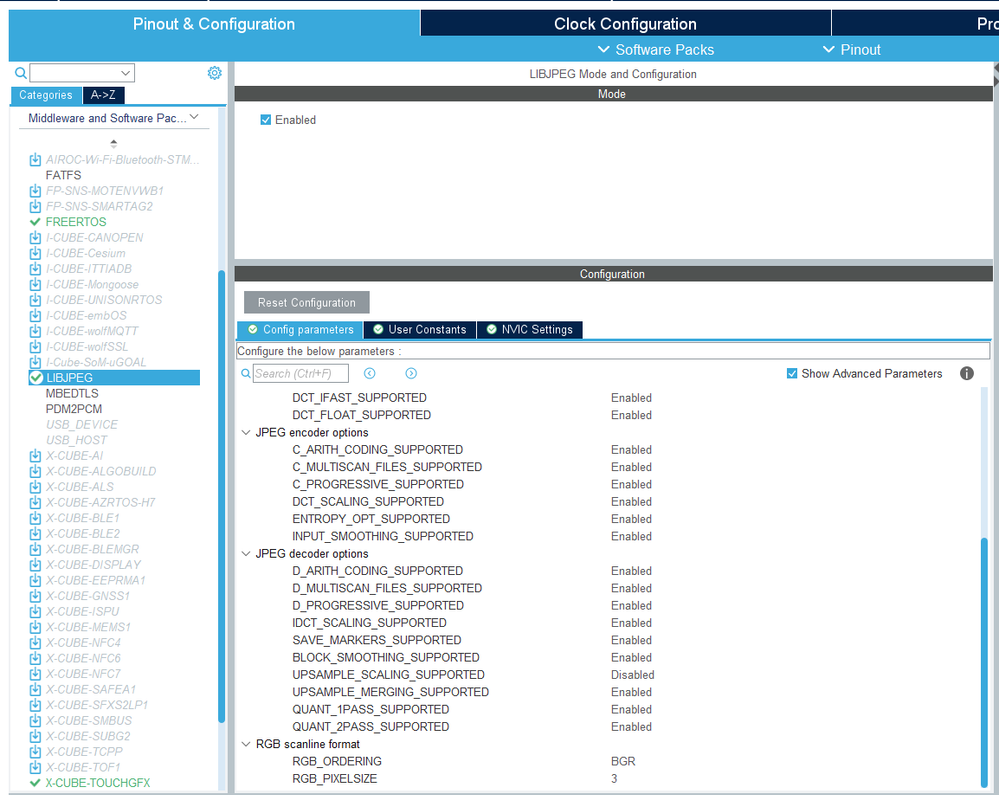This screenshot has width=999, height=795.
Task: Click download icon for AIROC-Wi-Fi-Bluetooth-STM
Action: (x=36, y=159)
